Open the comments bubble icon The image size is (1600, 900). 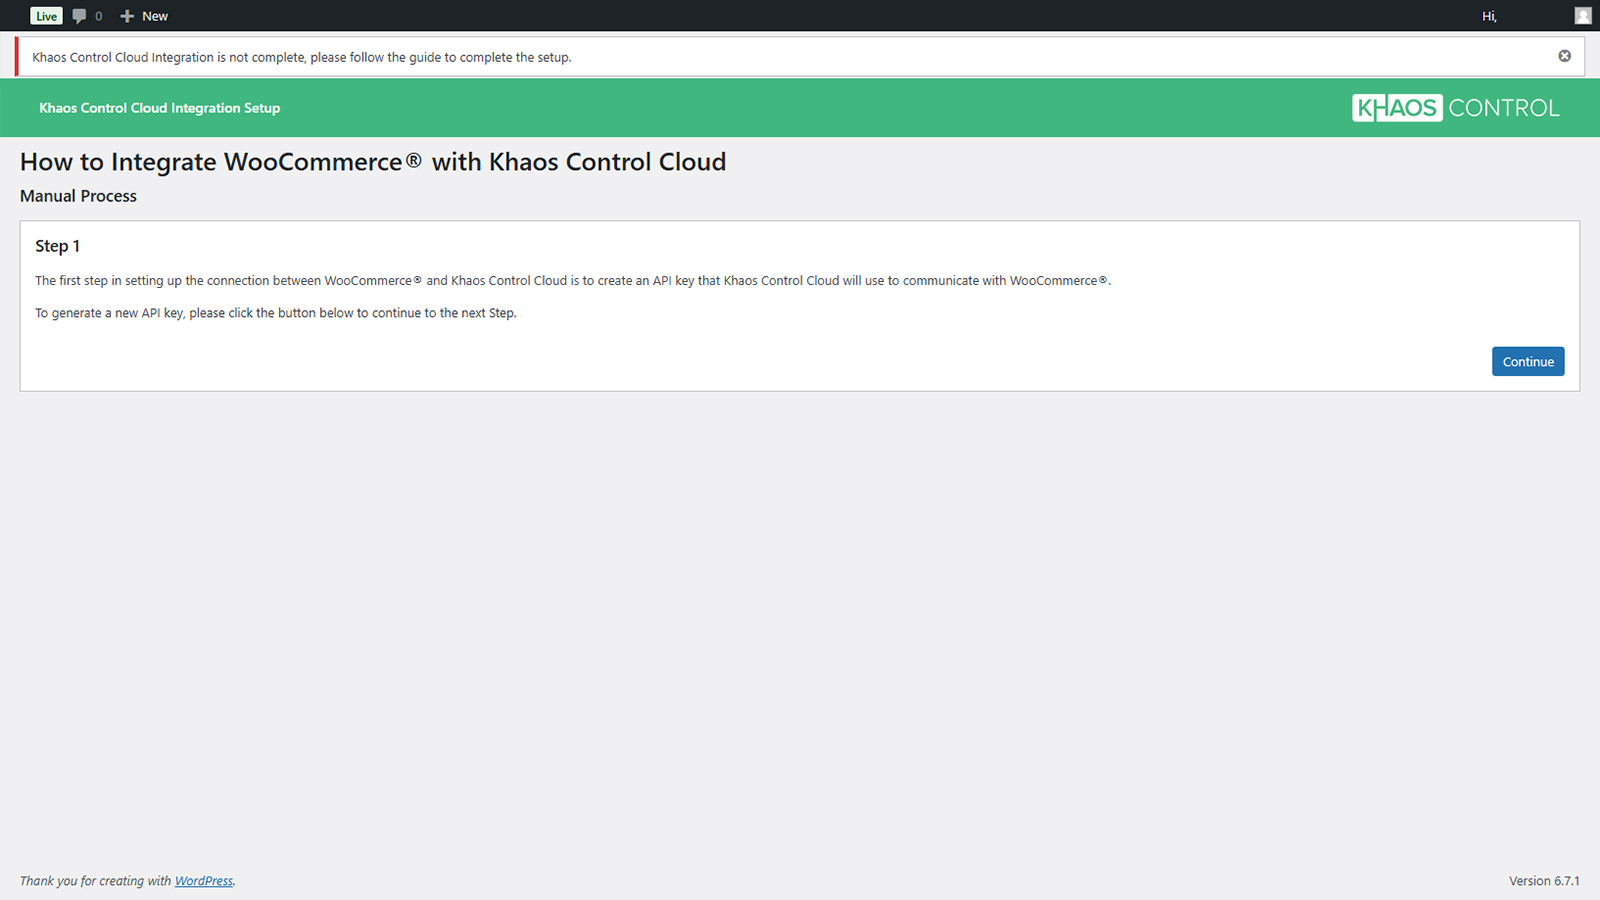click(79, 16)
